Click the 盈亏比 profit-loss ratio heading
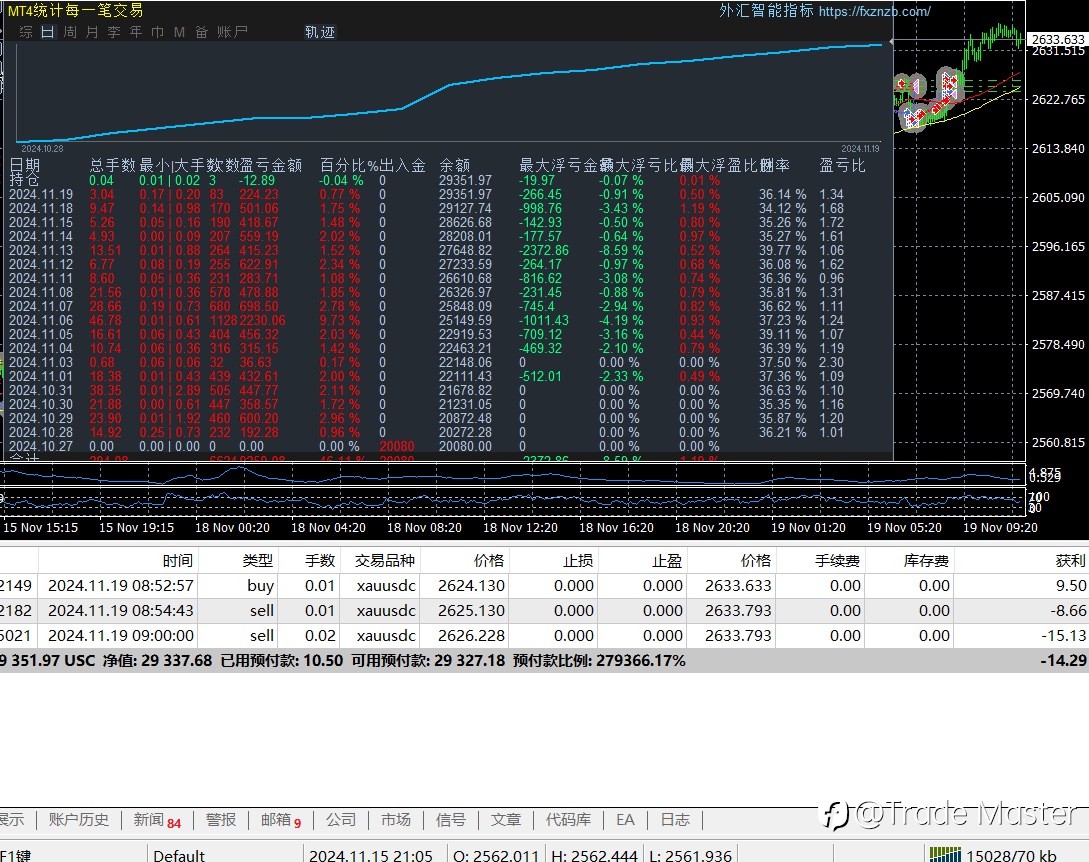This screenshot has width=1089, height=862. (842, 165)
